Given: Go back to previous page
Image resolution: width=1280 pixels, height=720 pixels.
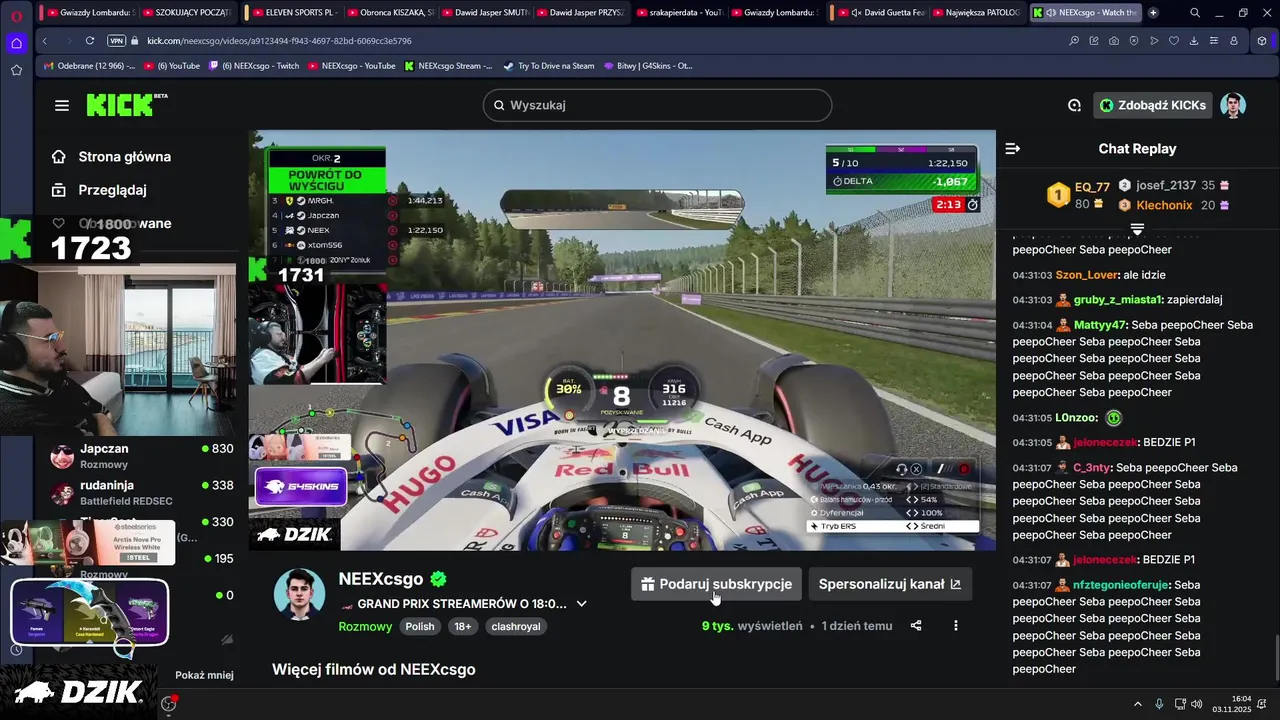Looking at the screenshot, I should coord(45,41).
